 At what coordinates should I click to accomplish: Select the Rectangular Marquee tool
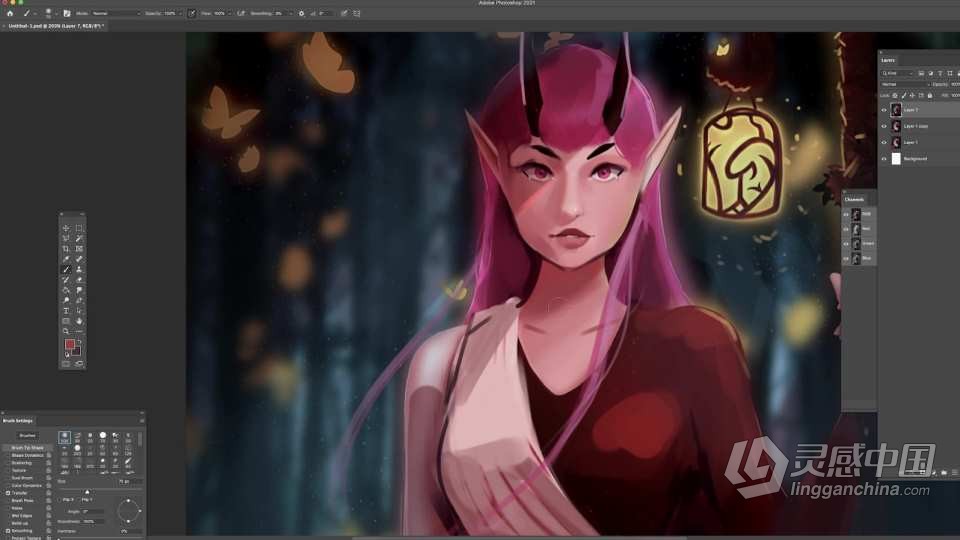pos(79,228)
